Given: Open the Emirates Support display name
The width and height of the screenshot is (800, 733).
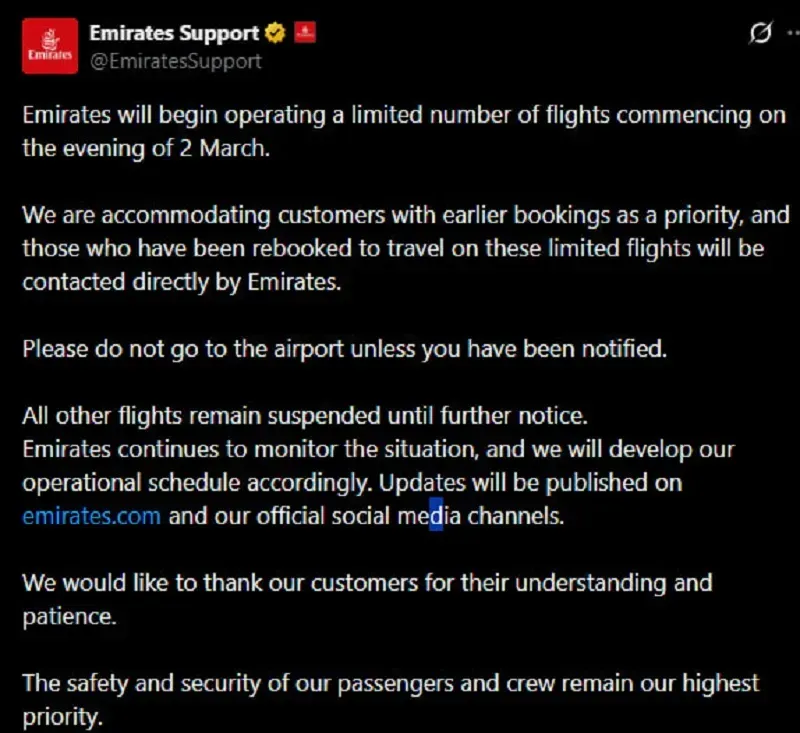Looking at the screenshot, I should click(173, 33).
